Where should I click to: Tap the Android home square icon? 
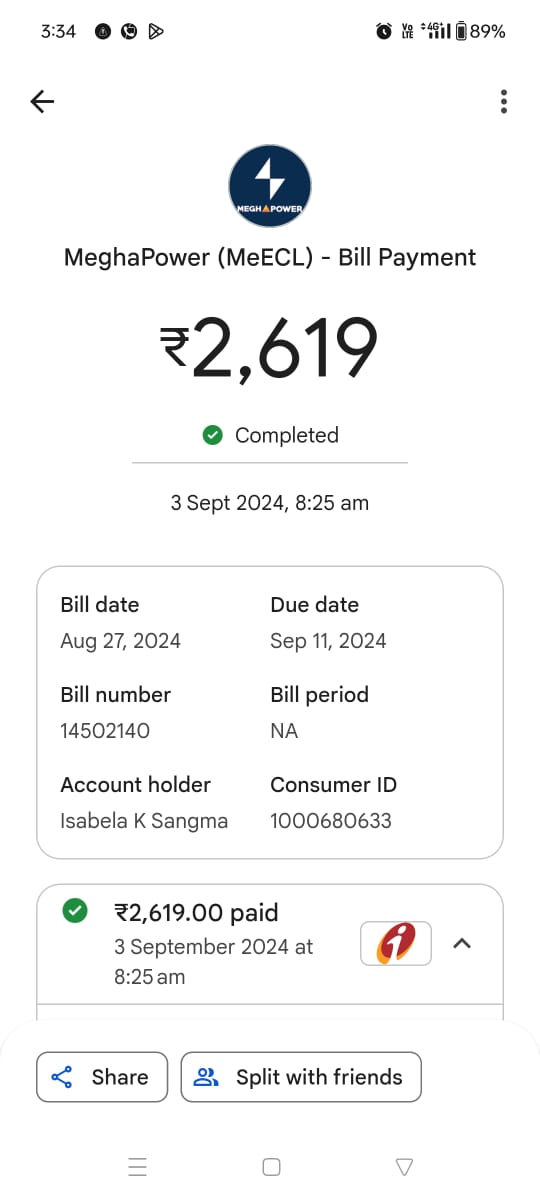(271, 1166)
